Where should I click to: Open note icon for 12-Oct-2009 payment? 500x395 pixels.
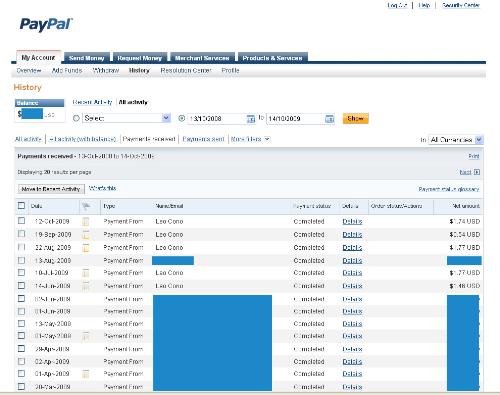click(x=86, y=221)
